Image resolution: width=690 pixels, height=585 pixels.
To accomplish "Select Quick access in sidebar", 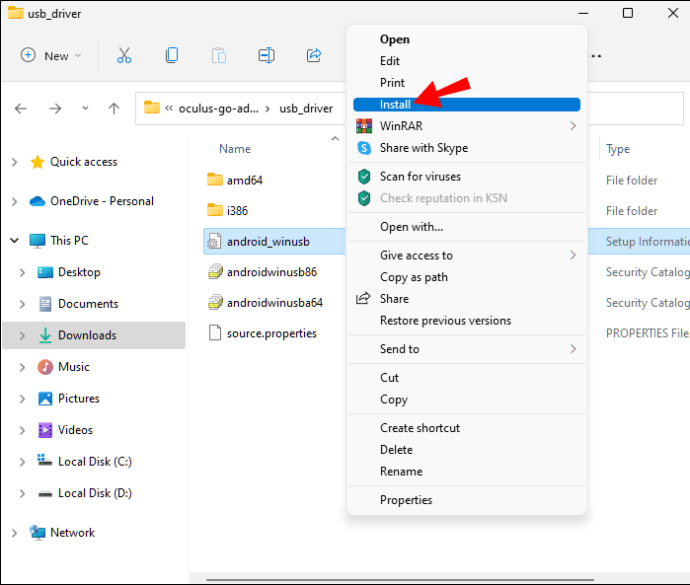I will pos(84,162).
